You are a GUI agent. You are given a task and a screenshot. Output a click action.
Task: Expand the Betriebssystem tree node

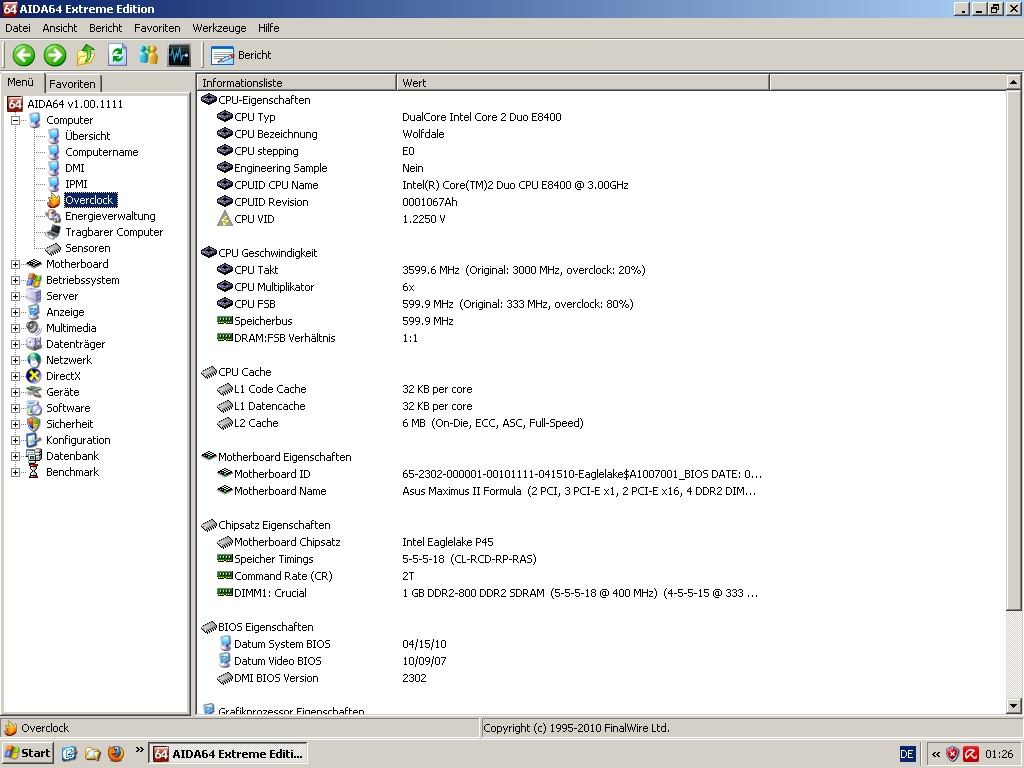(x=15, y=280)
